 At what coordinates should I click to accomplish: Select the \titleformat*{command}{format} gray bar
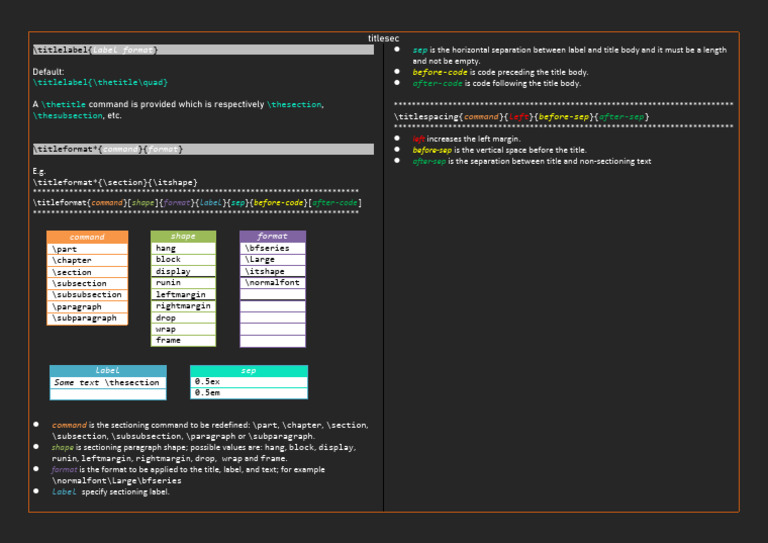tap(203, 149)
